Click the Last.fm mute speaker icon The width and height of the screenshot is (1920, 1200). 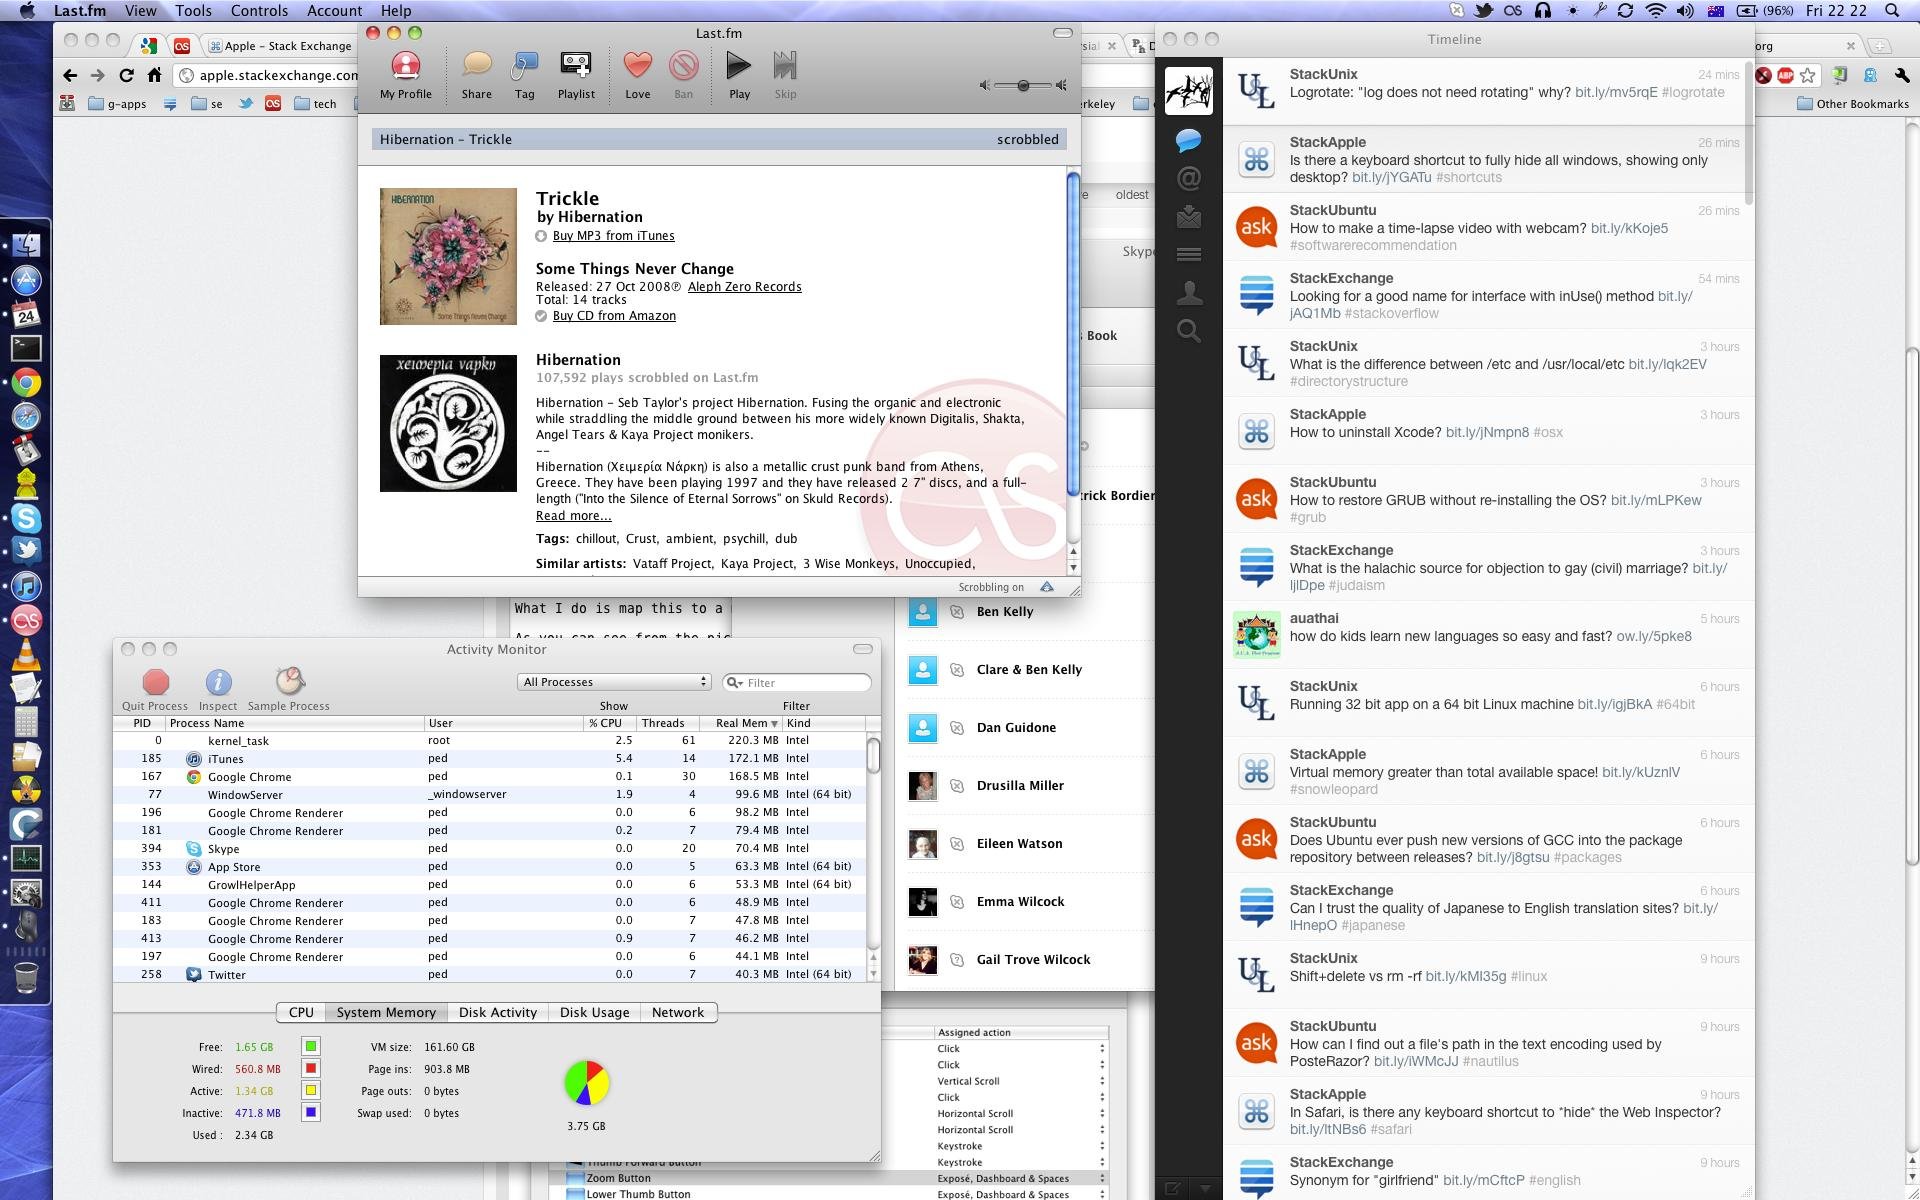click(984, 86)
